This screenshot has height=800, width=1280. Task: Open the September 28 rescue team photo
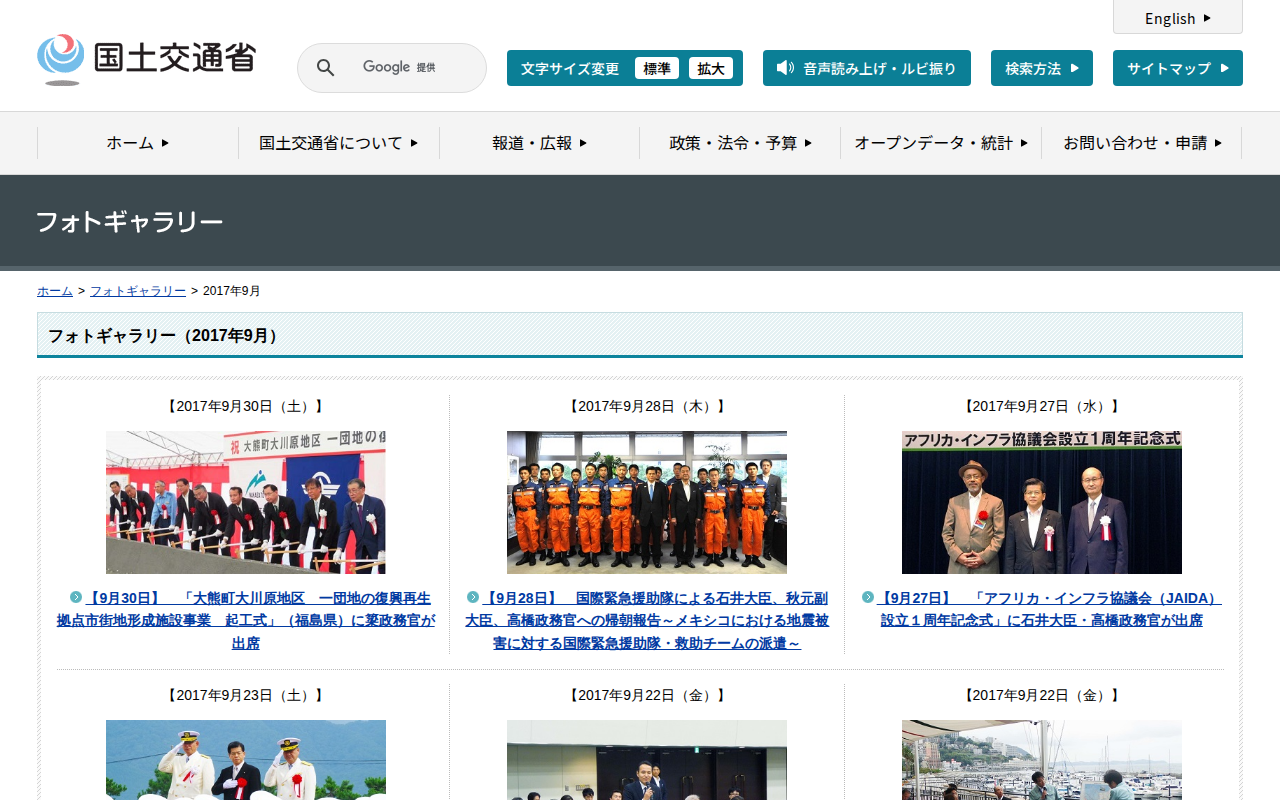[x=647, y=502]
